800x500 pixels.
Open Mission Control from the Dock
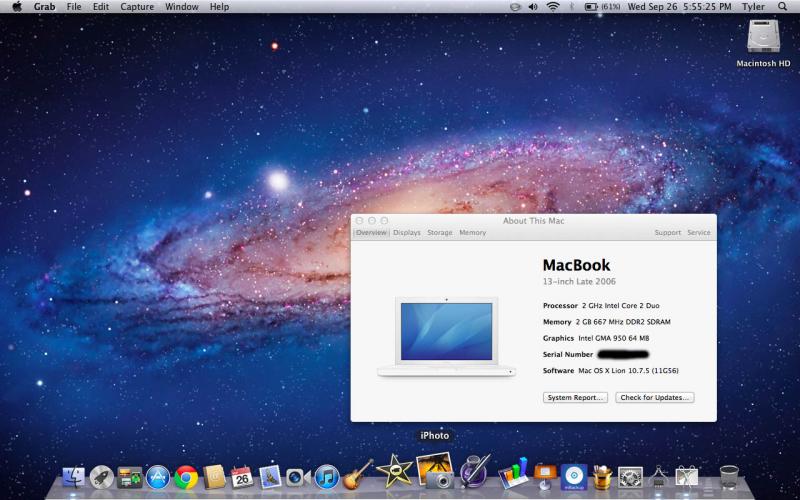coord(130,478)
